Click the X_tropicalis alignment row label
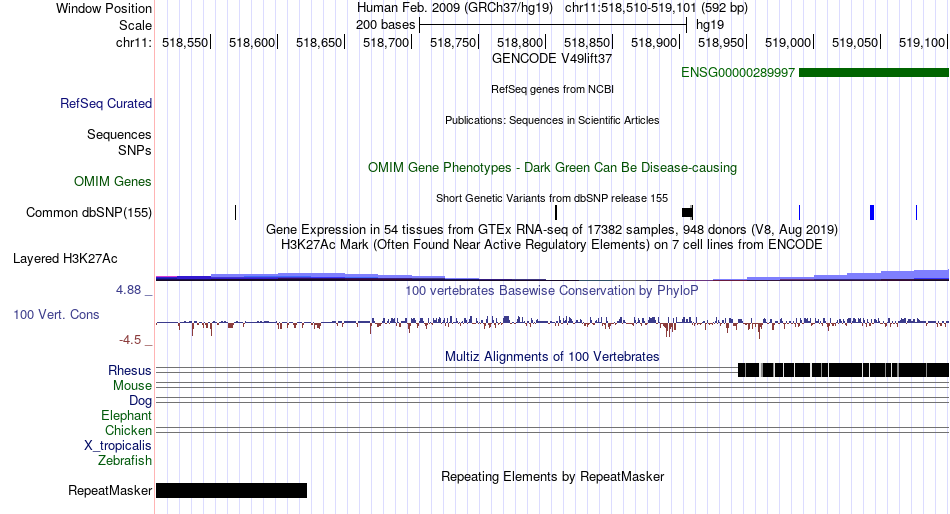 pyautogui.click(x=118, y=446)
